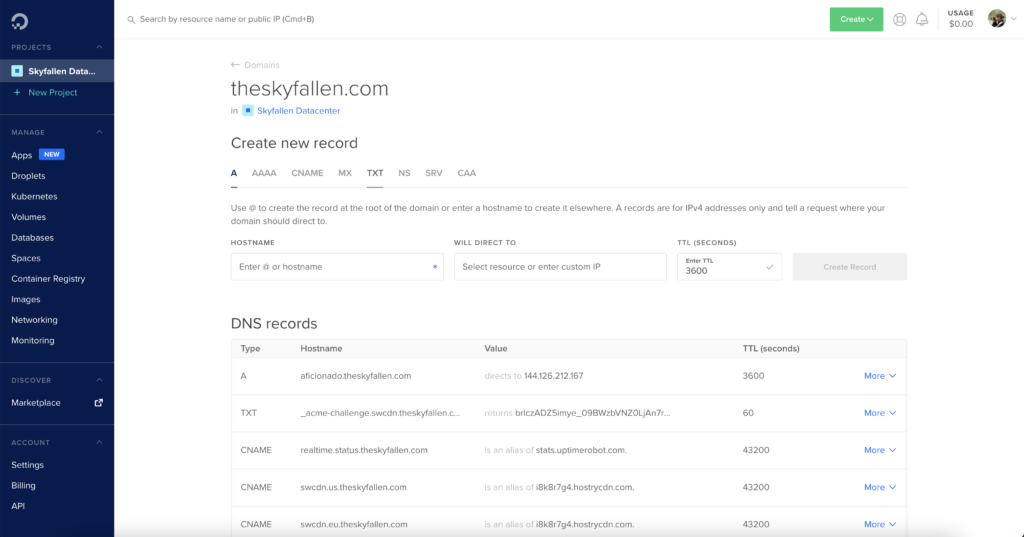
Task: Click the IP value 144.126.212.167
Action: (554, 376)
